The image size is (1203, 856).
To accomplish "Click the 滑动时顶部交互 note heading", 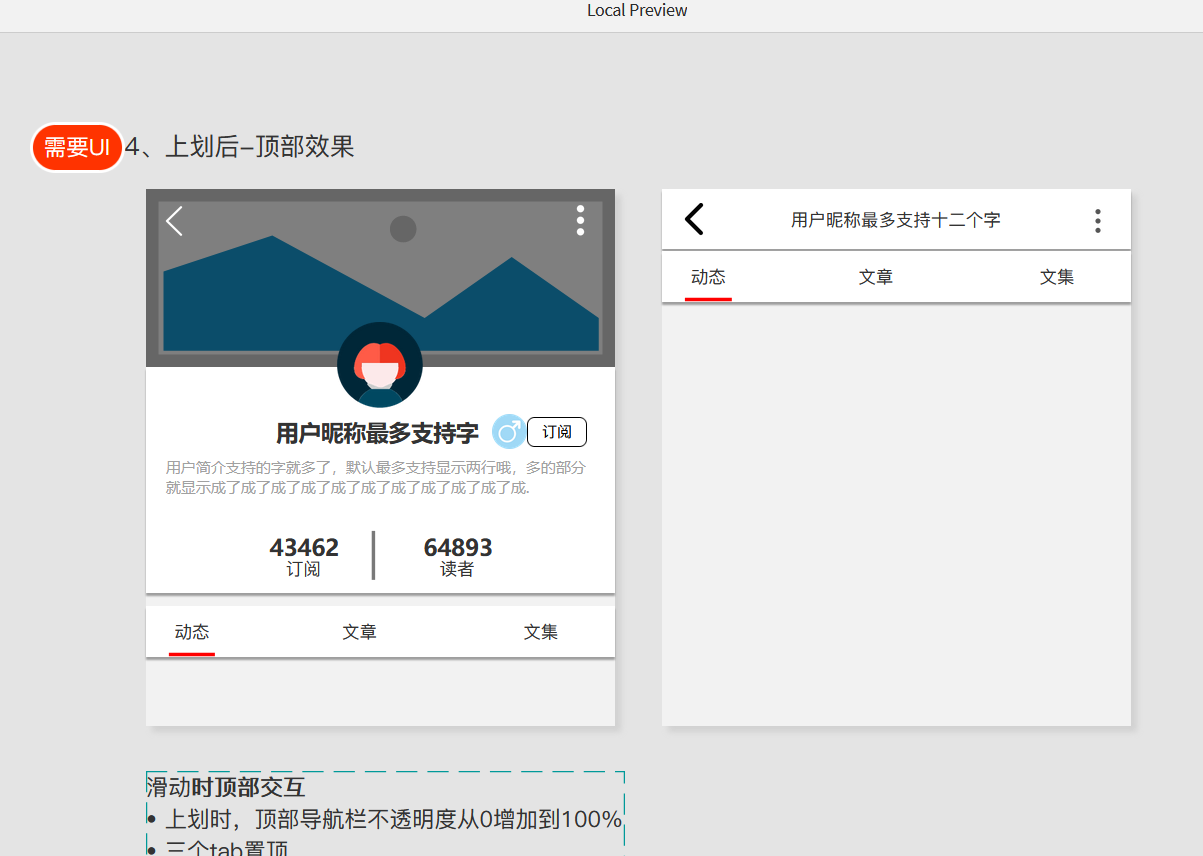I will pyautogui.click(x=226, y=787).
